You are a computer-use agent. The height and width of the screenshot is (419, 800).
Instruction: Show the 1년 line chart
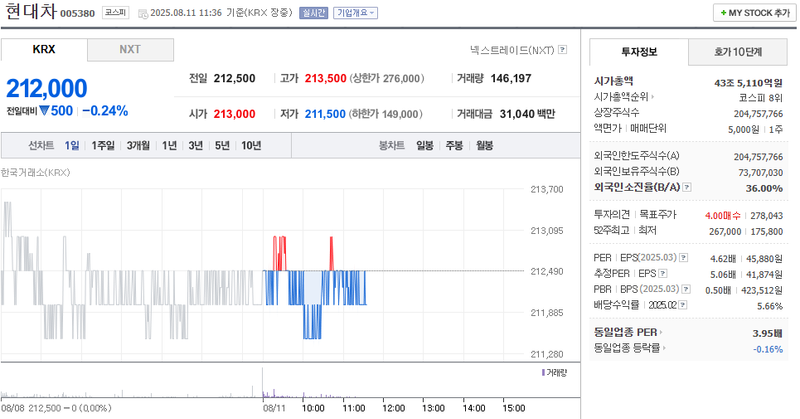tap(169, 145)
